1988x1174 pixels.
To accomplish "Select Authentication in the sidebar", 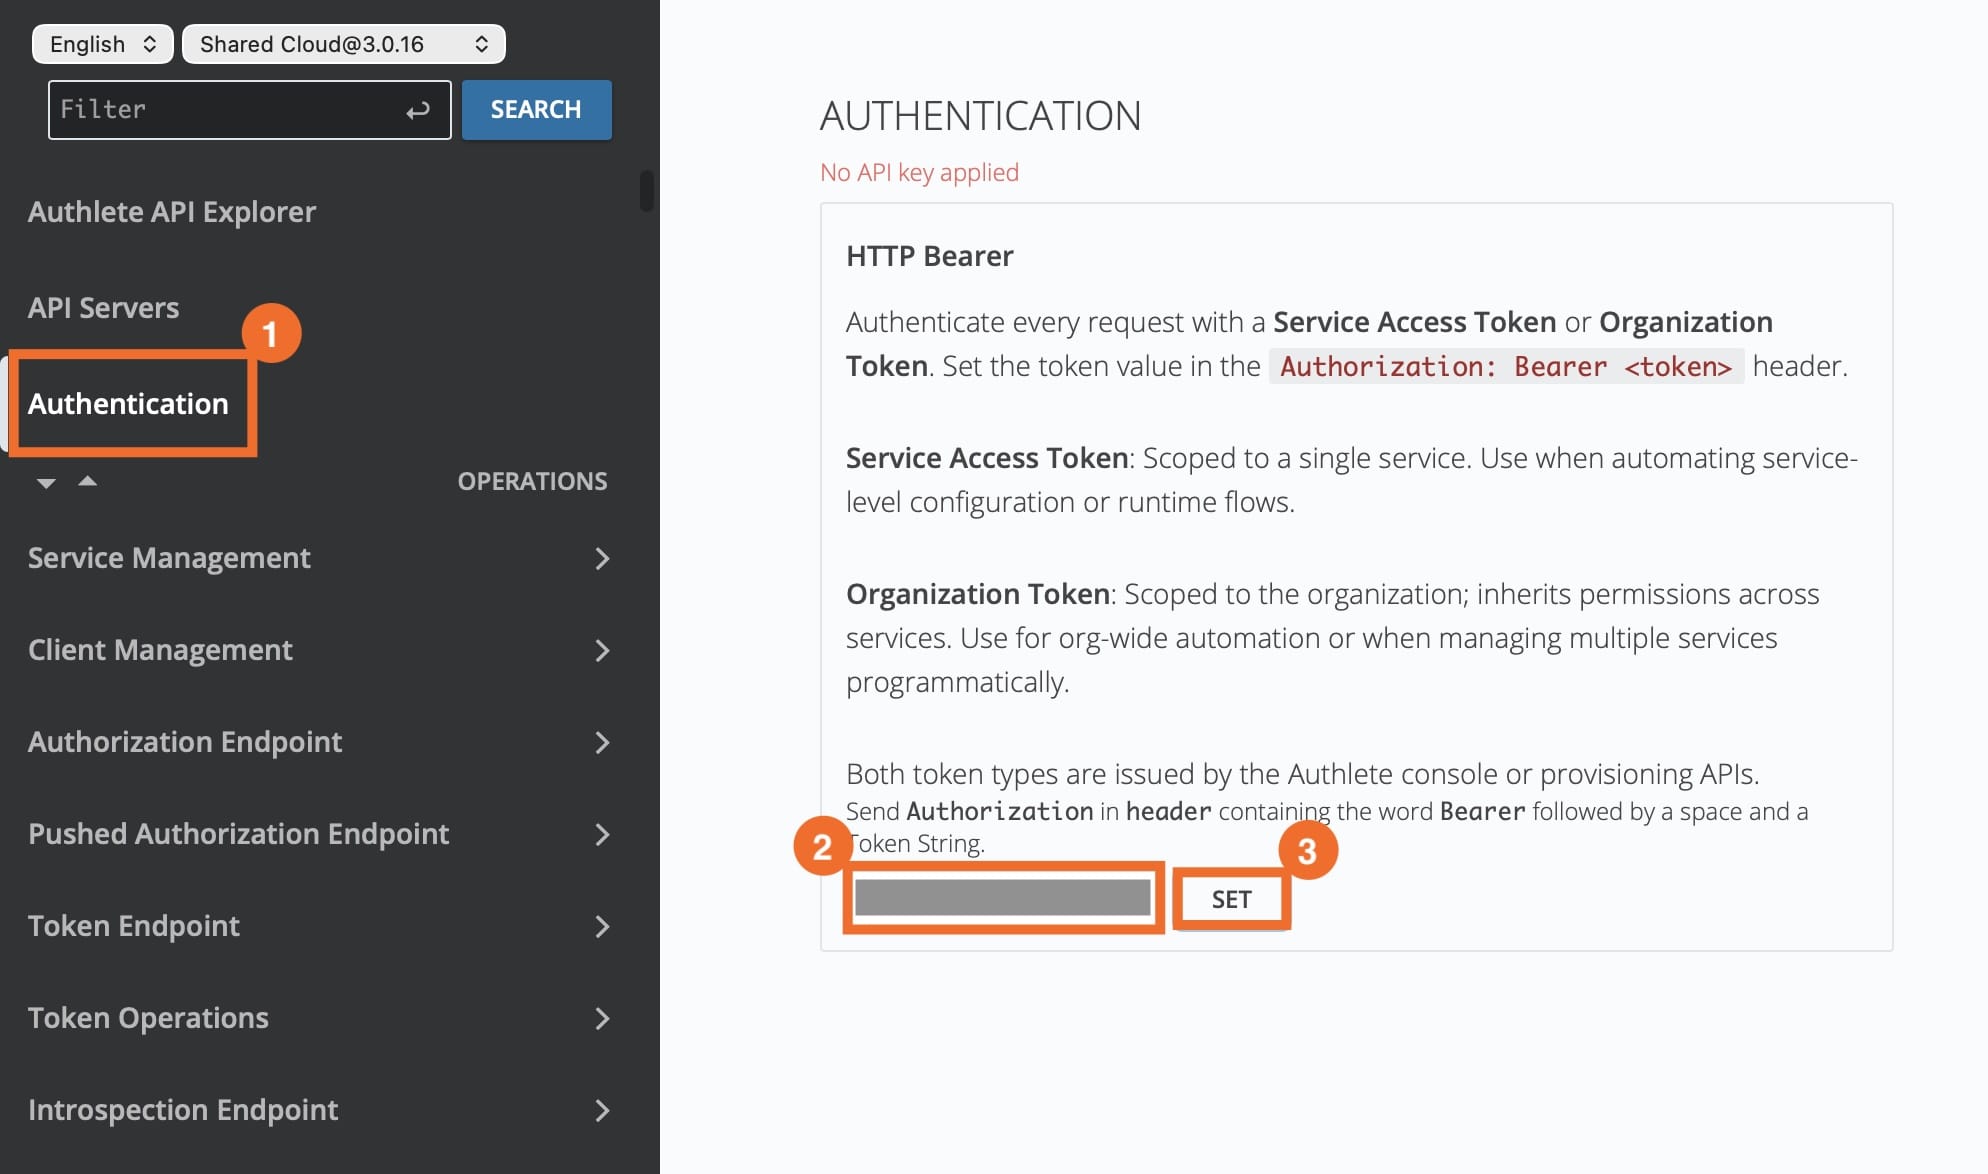I will pyautogui.click(x=128, y=404).
